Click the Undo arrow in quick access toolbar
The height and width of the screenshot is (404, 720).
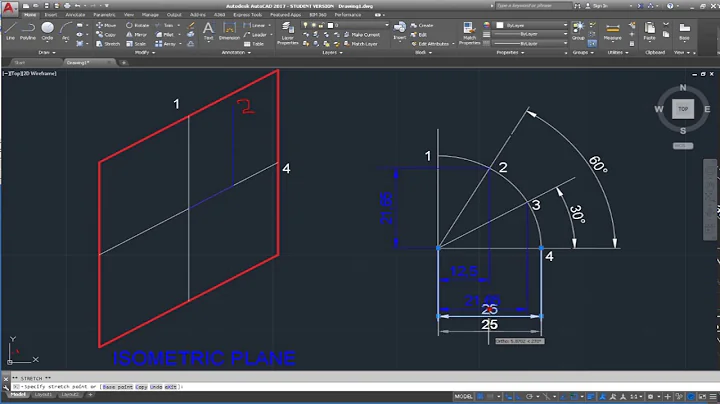tap(78, 6)
